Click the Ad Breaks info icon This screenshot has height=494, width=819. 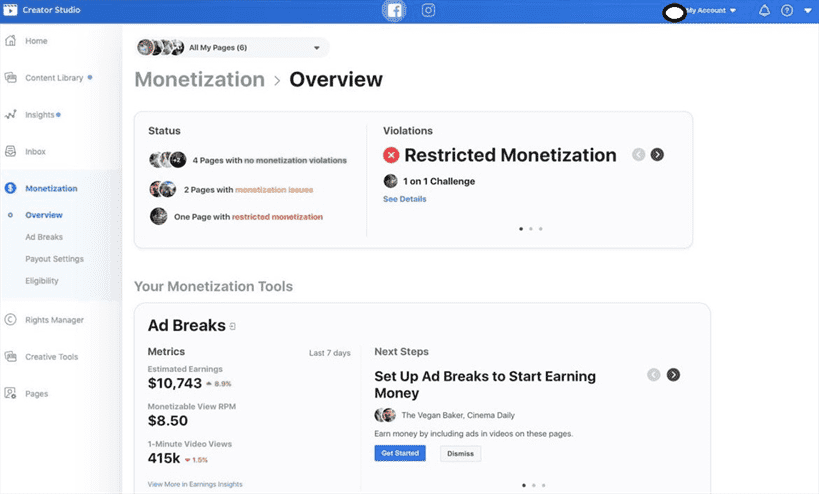coord(232,326)
